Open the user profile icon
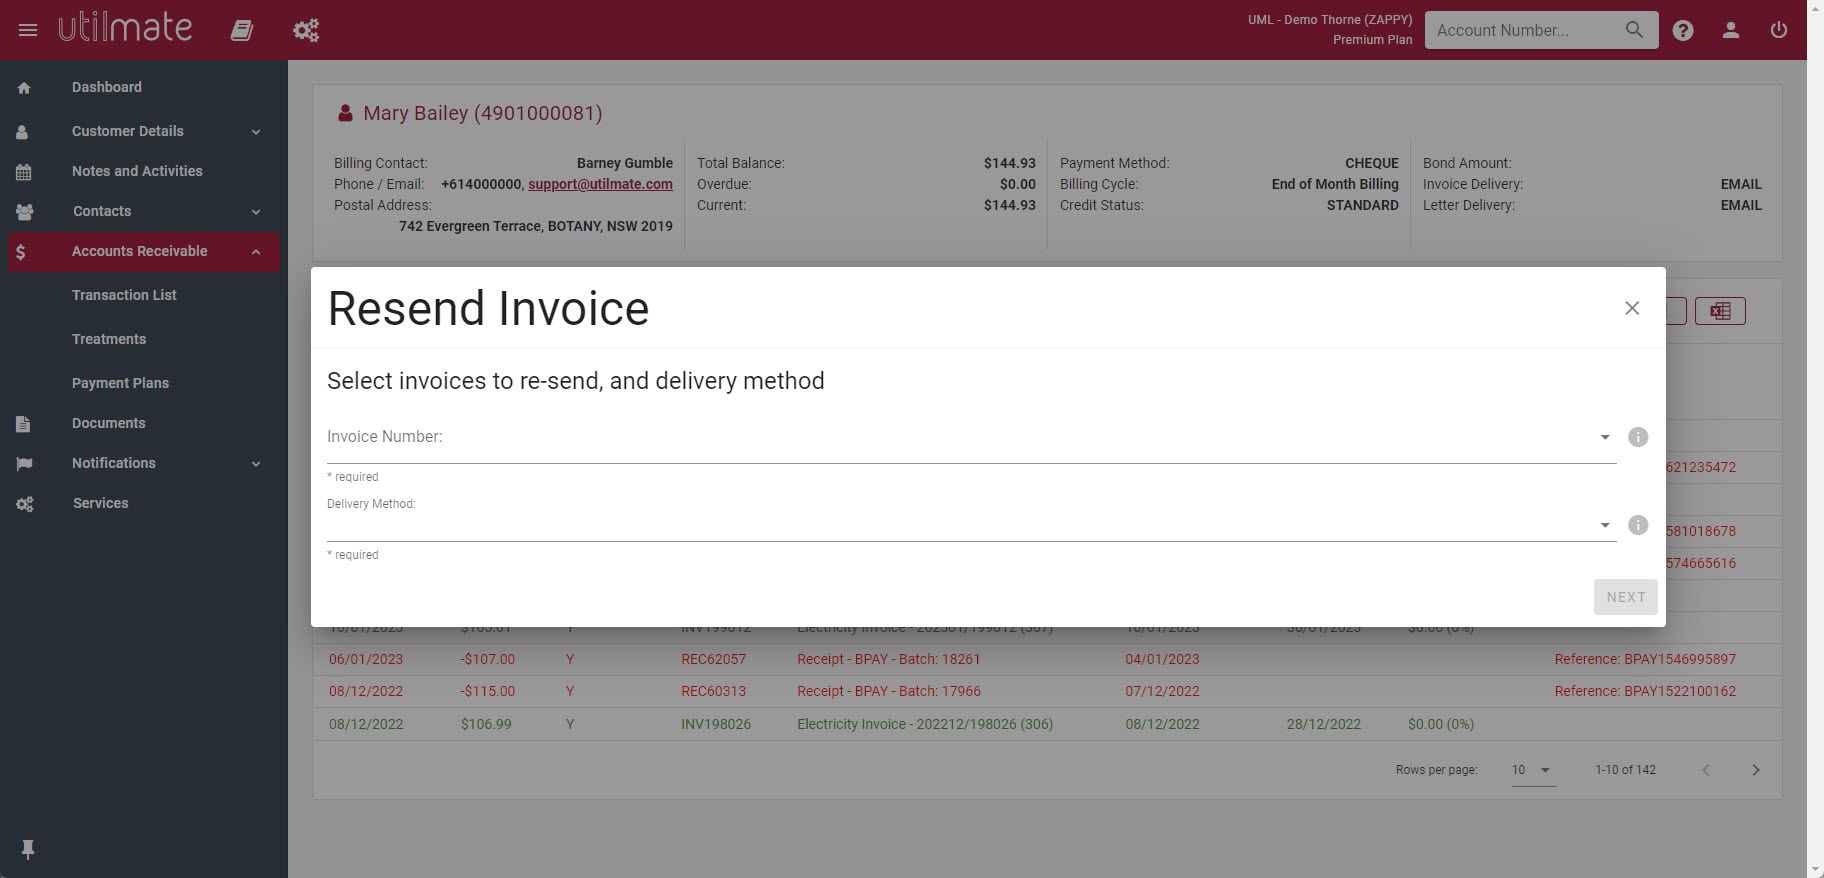Viewport: 1824px width, 878px height. click(x=1731, y=30)
